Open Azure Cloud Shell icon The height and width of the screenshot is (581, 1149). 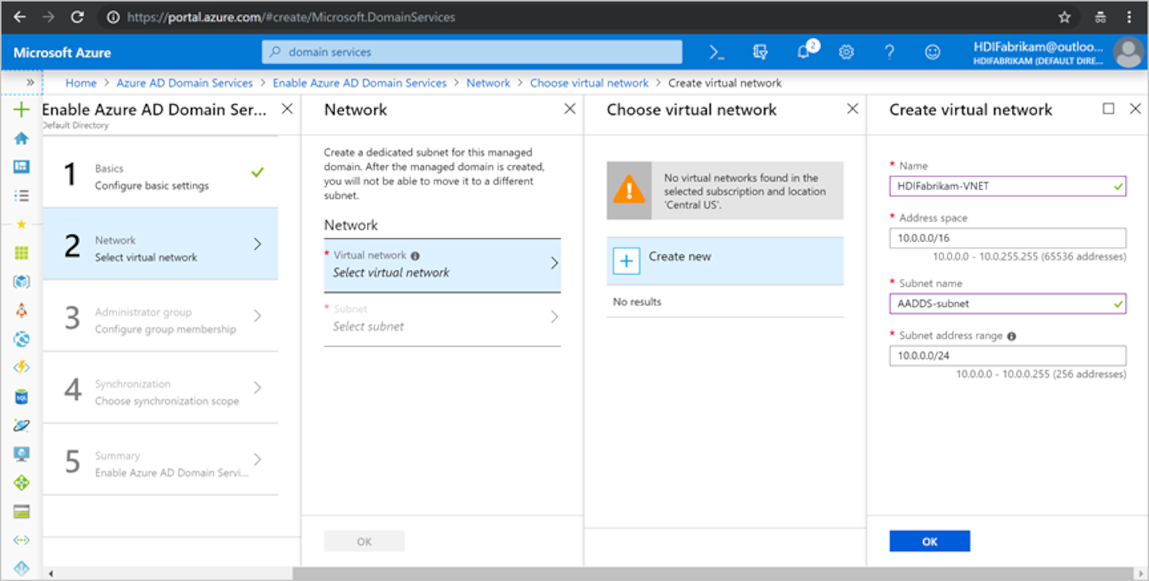coord(716,52)
